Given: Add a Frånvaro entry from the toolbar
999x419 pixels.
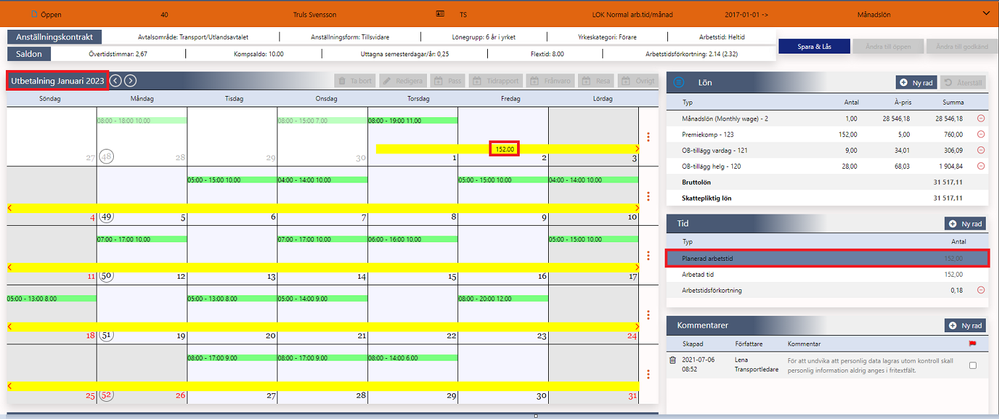Looking at the screenshot, I should (x=549, y=82).
